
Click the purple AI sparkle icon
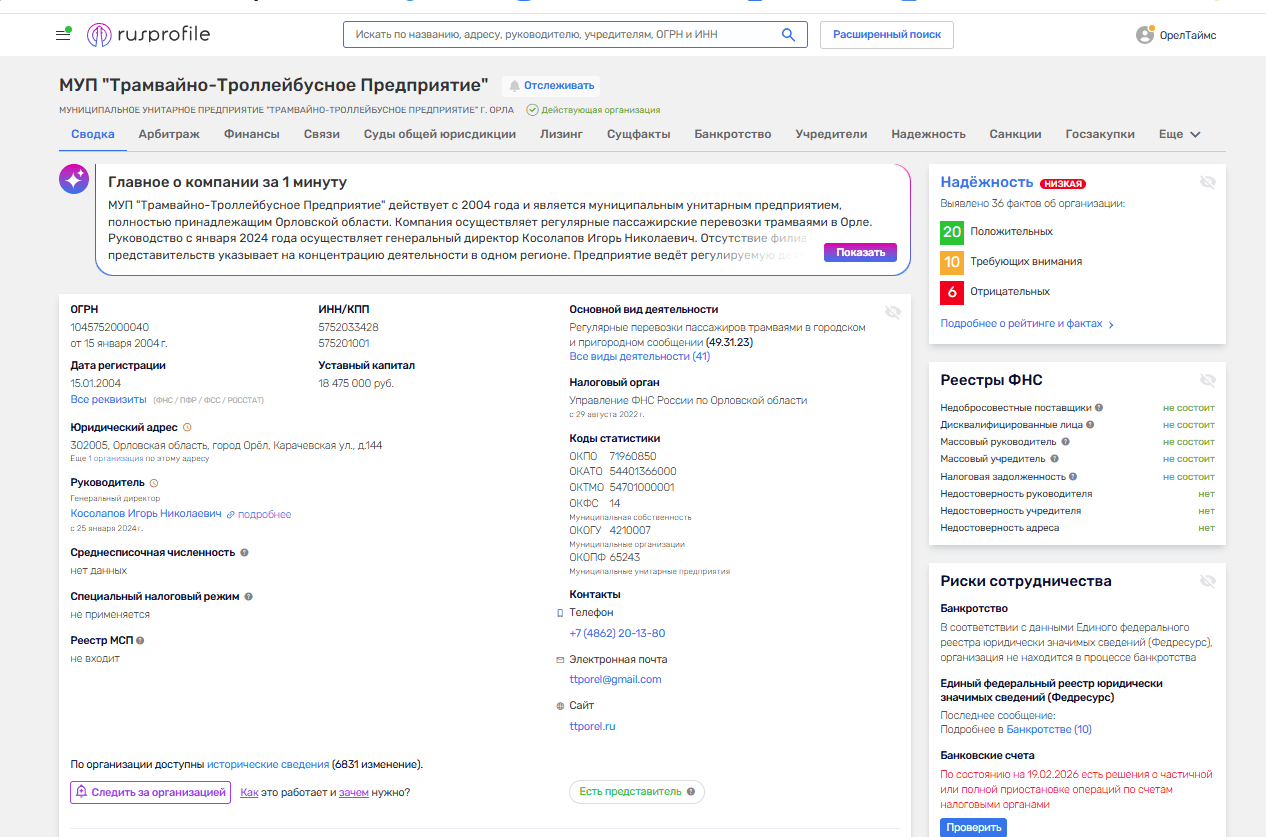coord(74,179)
